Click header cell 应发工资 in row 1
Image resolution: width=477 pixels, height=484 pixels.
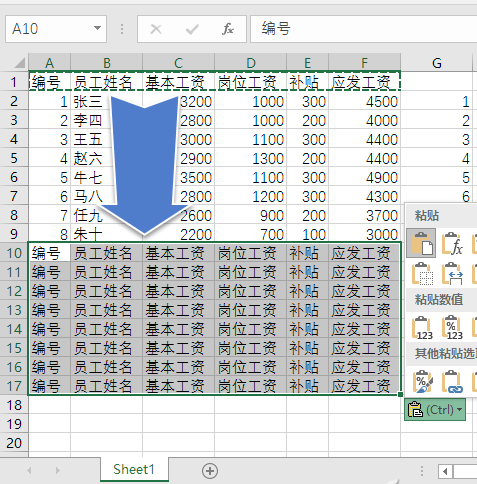(365, 82)
